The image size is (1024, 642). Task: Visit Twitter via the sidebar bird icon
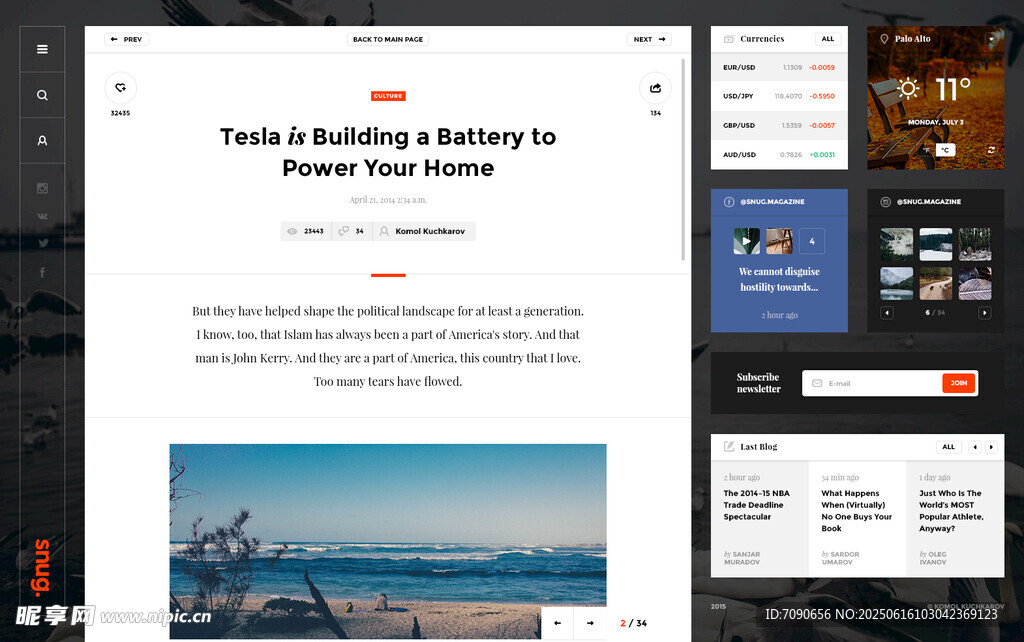pos(43,243)
